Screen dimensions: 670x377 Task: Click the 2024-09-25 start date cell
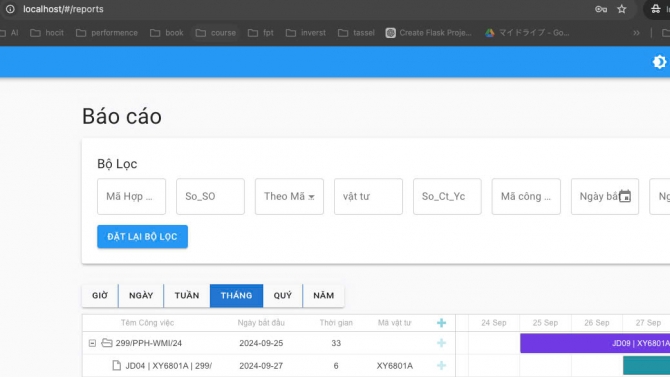tap(261, 343)
